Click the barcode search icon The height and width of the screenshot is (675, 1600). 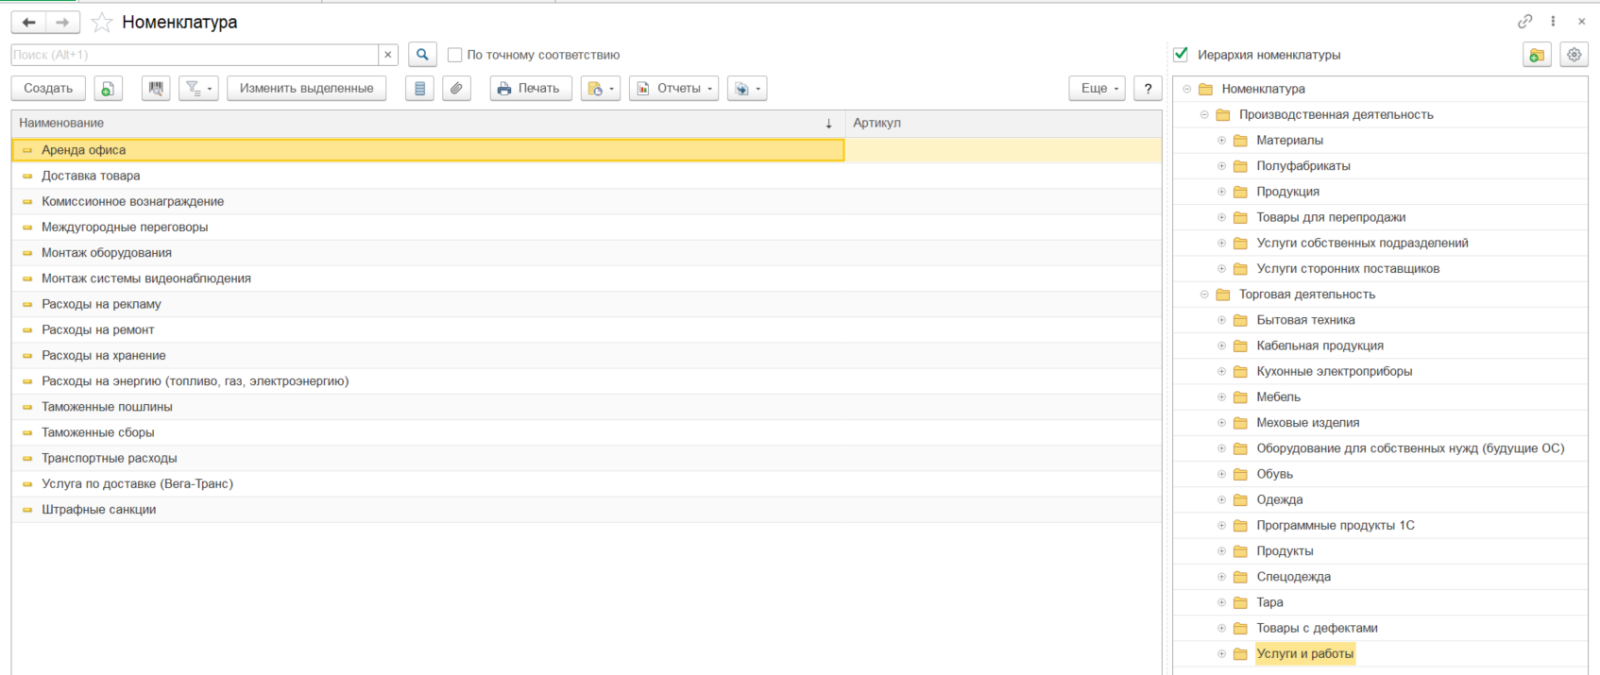click(156, 89)
